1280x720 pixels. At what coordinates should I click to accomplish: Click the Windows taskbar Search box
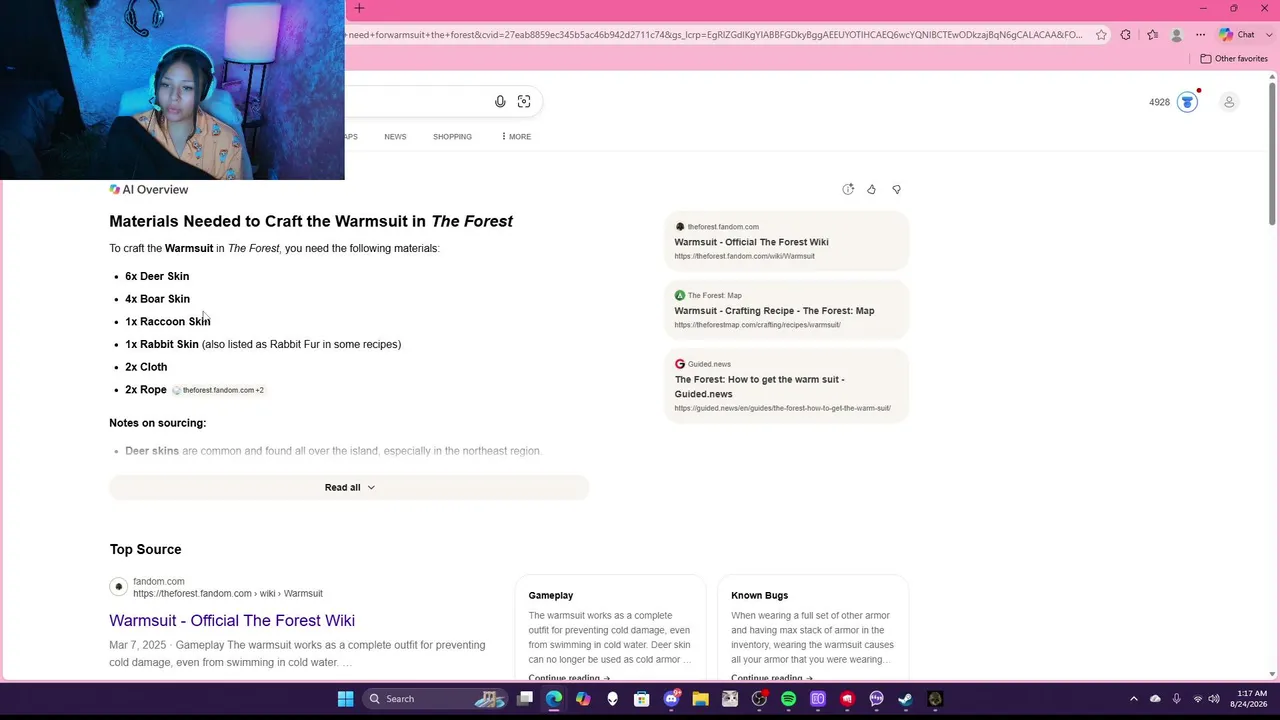[x=437, y=699]
